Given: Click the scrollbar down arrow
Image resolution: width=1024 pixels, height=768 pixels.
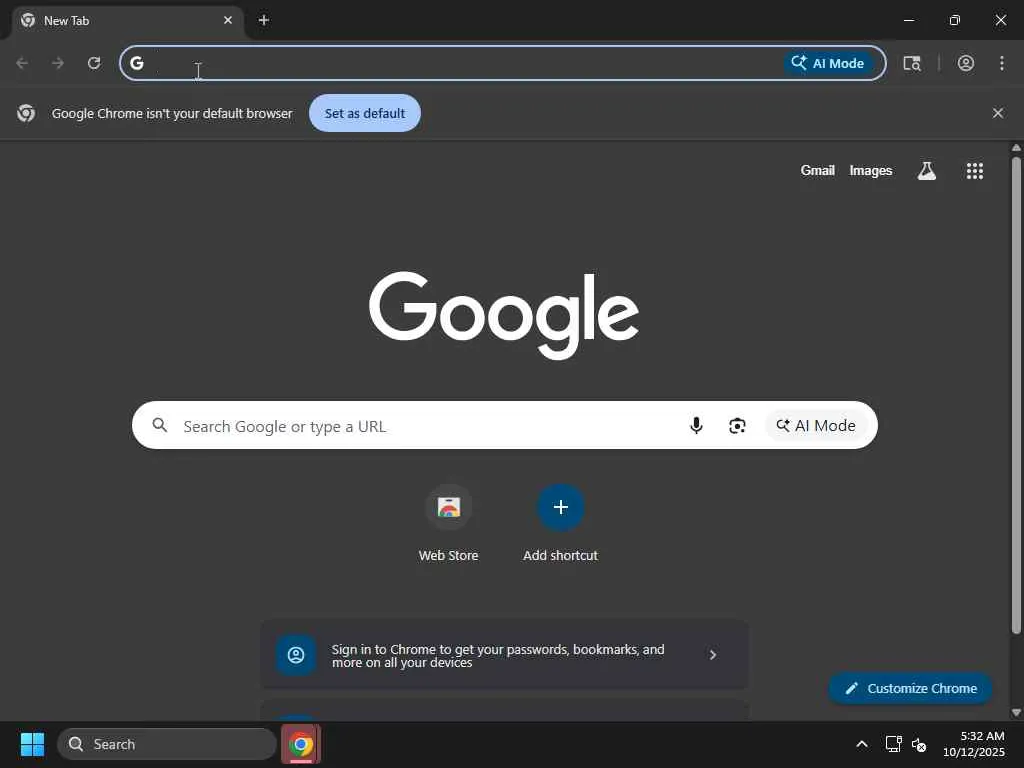Looking at the screenshot, I should (1016, 712).
